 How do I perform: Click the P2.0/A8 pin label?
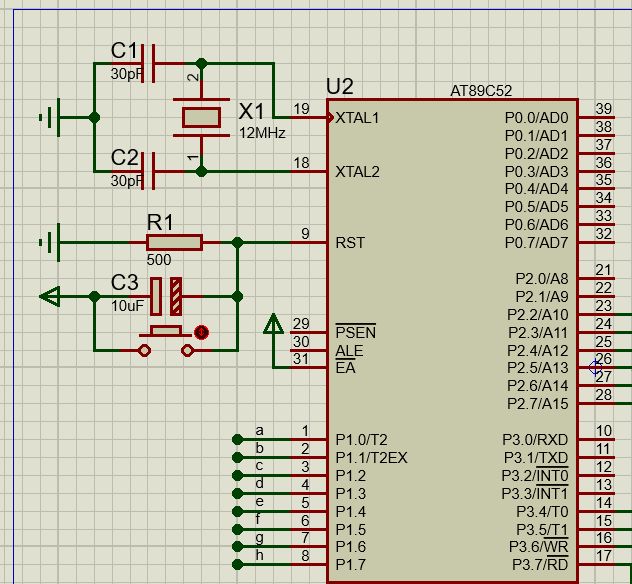click(542, 279)
